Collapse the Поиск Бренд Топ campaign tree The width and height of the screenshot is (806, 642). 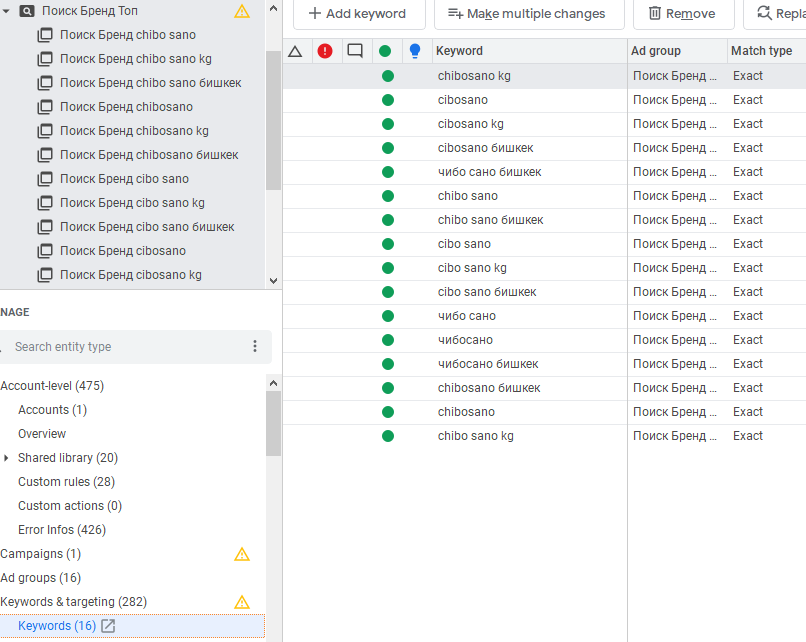[6, 11]
